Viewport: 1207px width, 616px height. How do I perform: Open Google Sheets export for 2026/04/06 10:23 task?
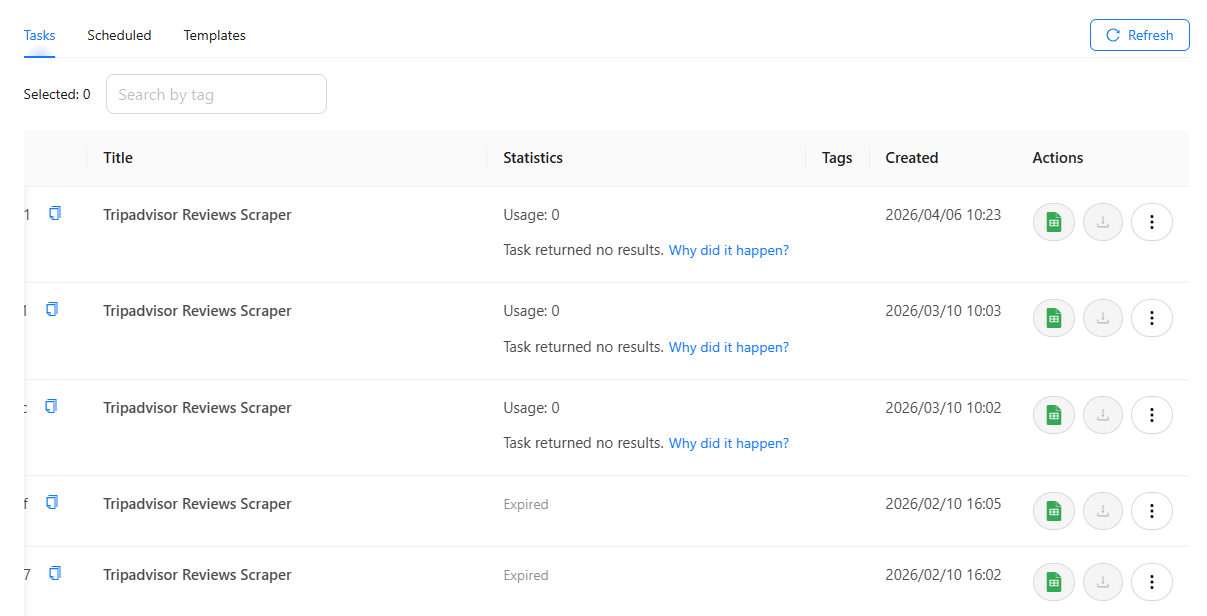pyautogui.click(x=1053, y=222)
